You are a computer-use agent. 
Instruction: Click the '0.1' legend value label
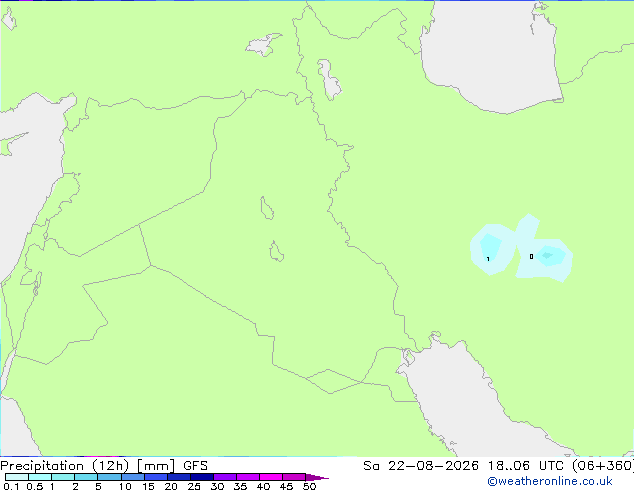tap(11, 486)
